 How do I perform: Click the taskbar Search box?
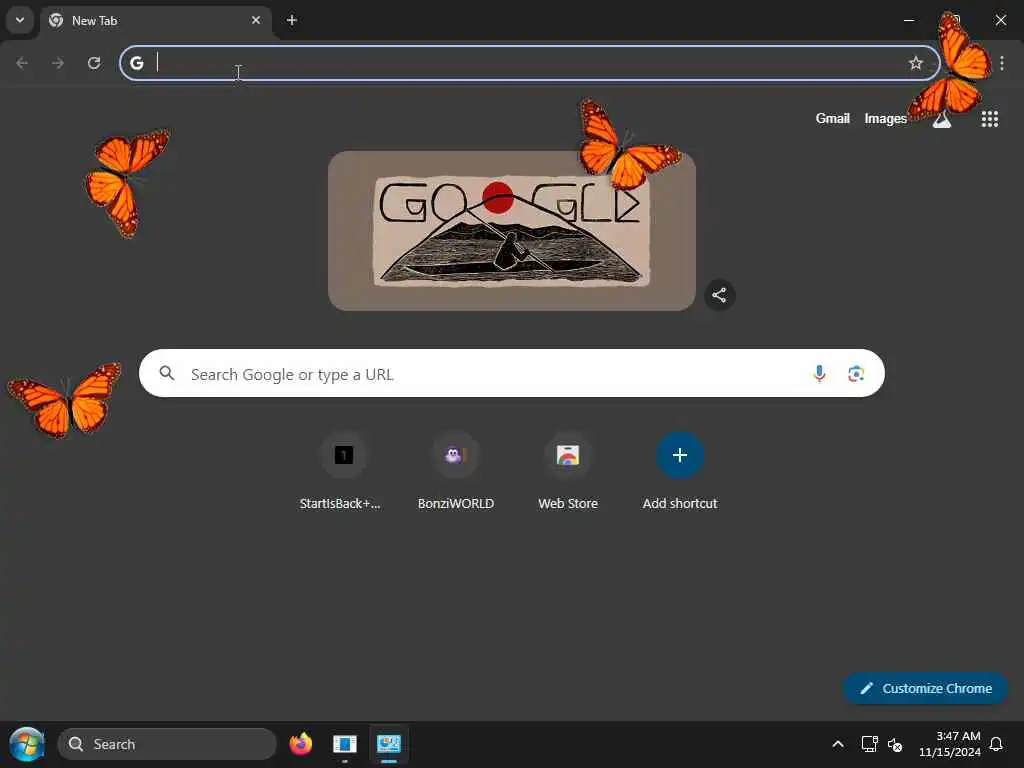pyautogui.click(x=167, y=744)
